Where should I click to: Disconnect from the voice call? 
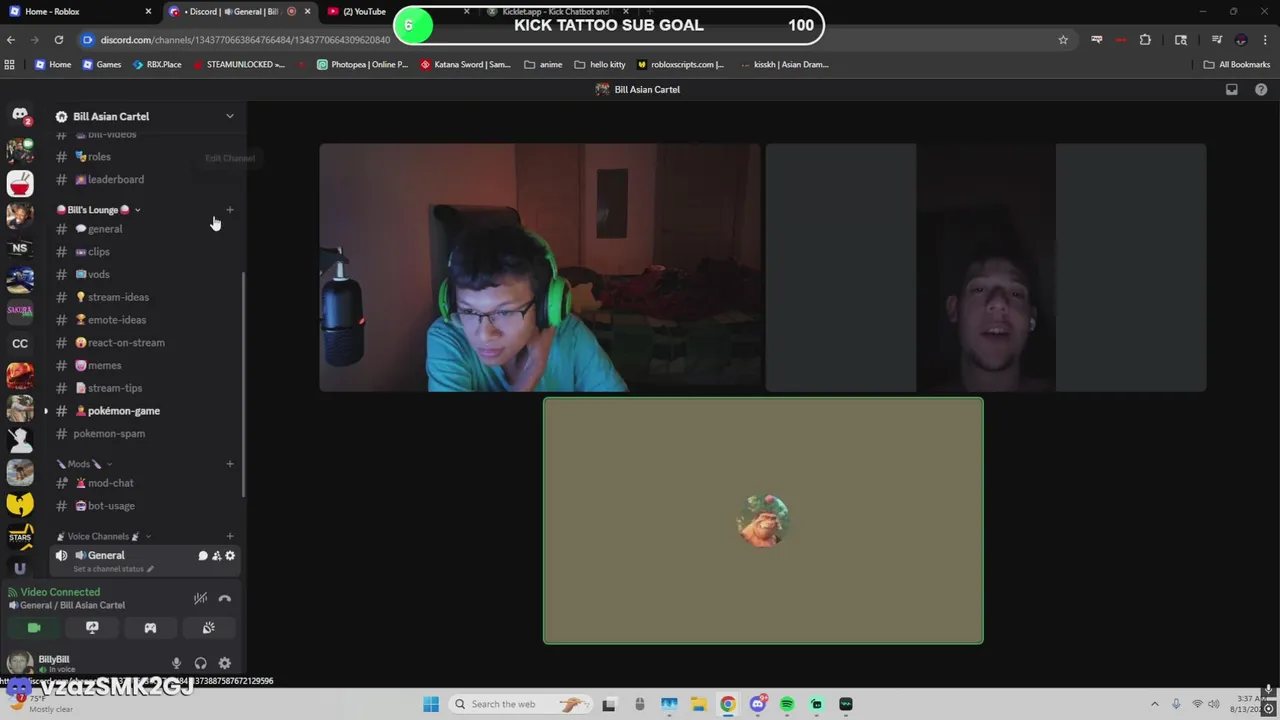pos(224,598)
